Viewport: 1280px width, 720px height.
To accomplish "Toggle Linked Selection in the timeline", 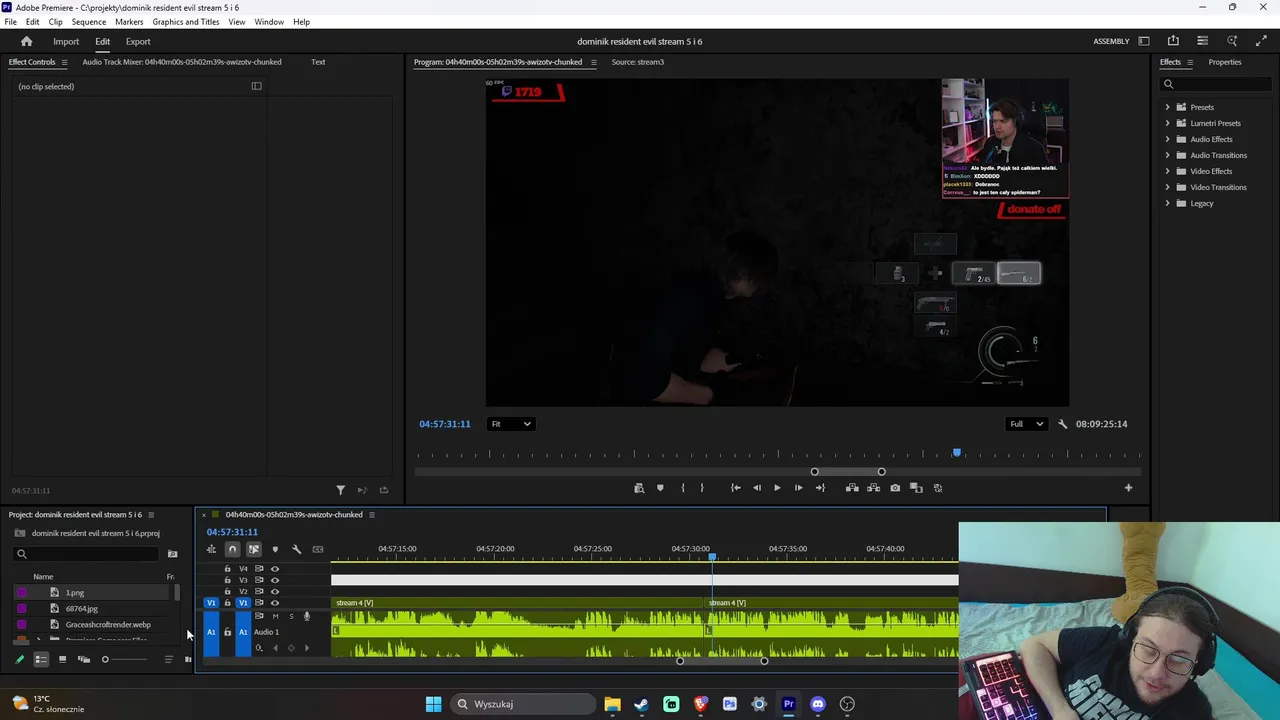I will point(254,549).
